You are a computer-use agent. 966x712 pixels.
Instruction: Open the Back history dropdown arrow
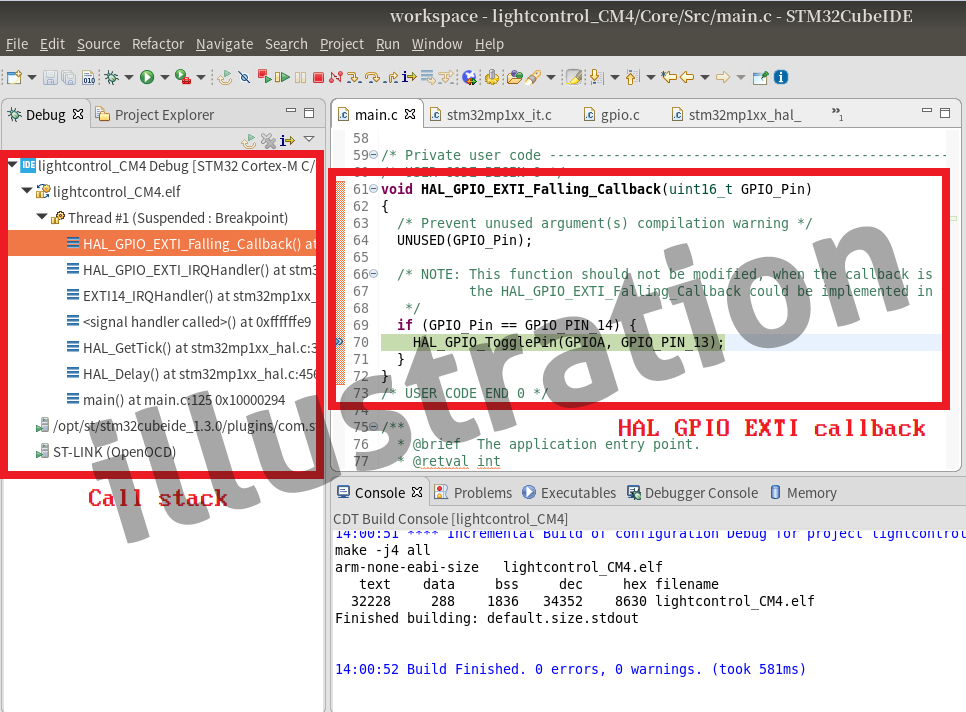[x=705, y=77]
